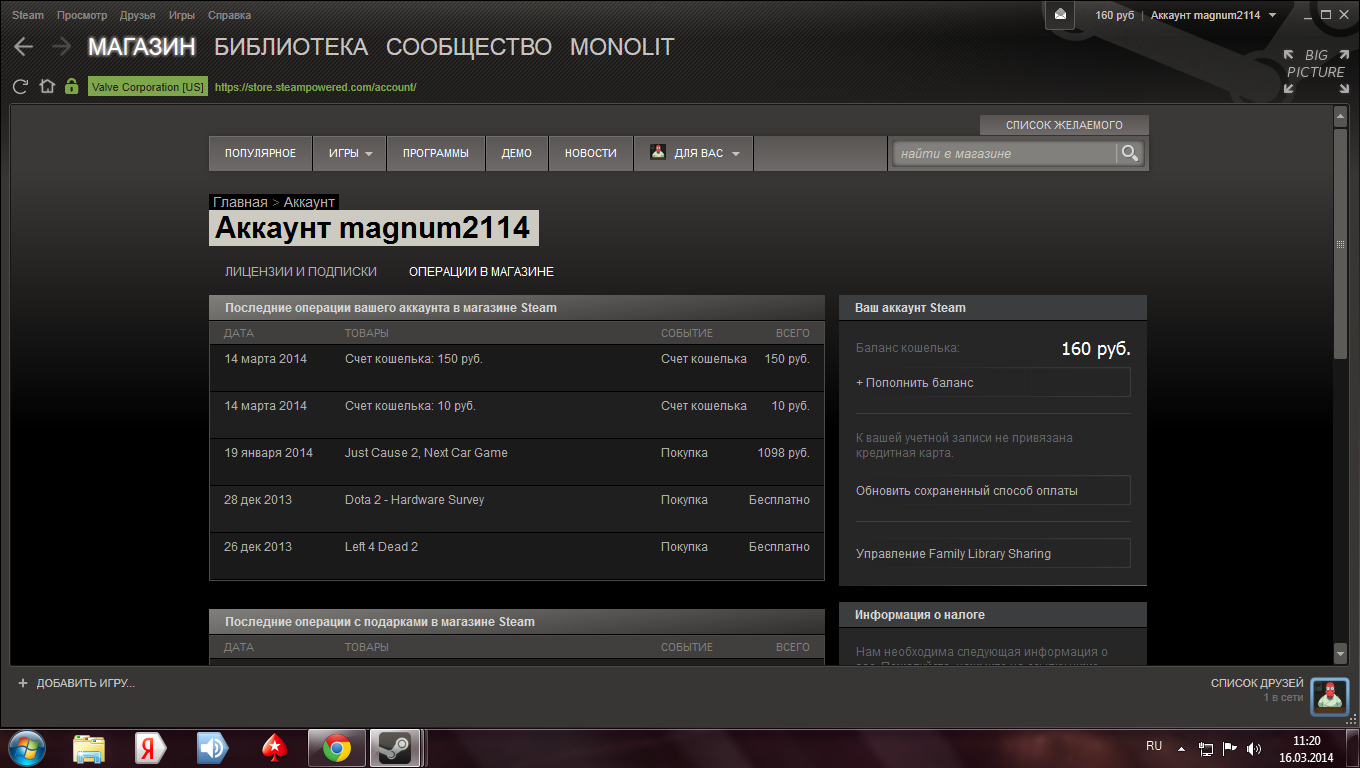This screenshot has height=768, width=1360.
Task: Select the Новости store tab
Action: pos(591,153)
